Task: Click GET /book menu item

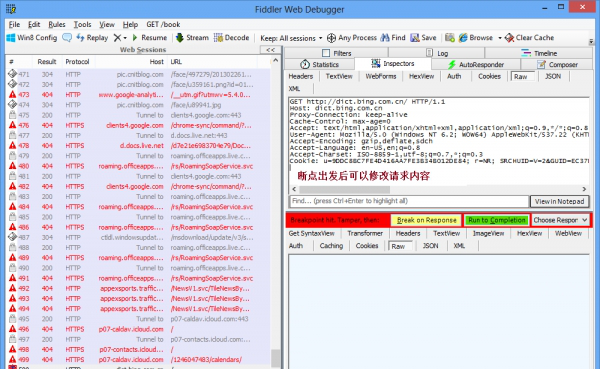Action: (x=163, y=24)
